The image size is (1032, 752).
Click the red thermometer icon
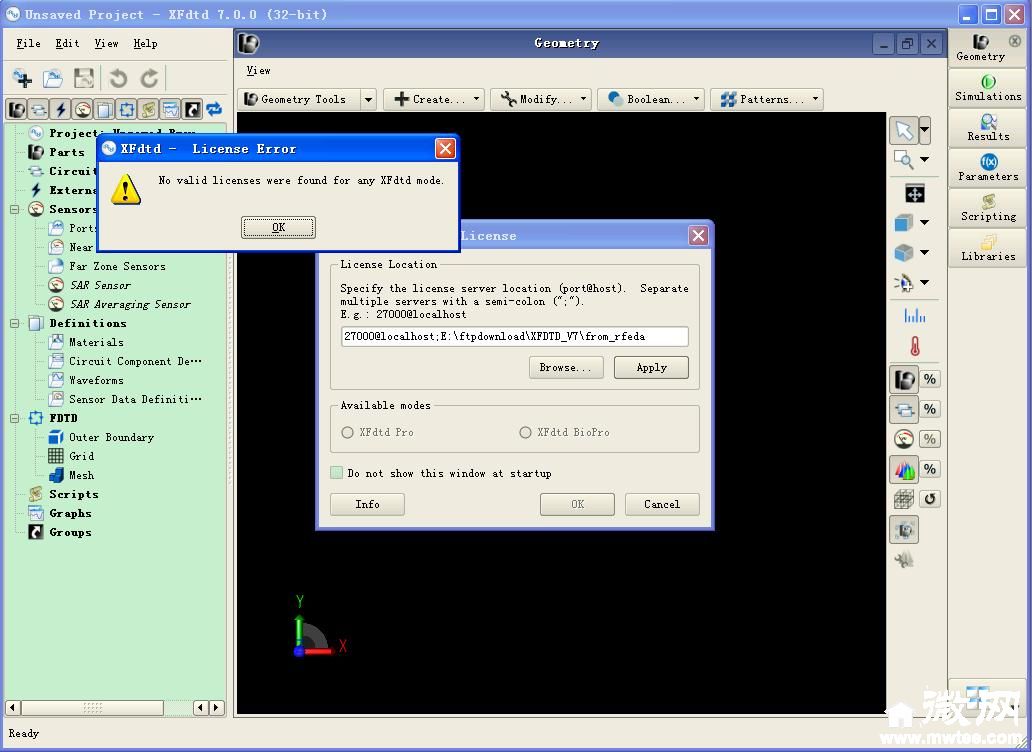915,345
